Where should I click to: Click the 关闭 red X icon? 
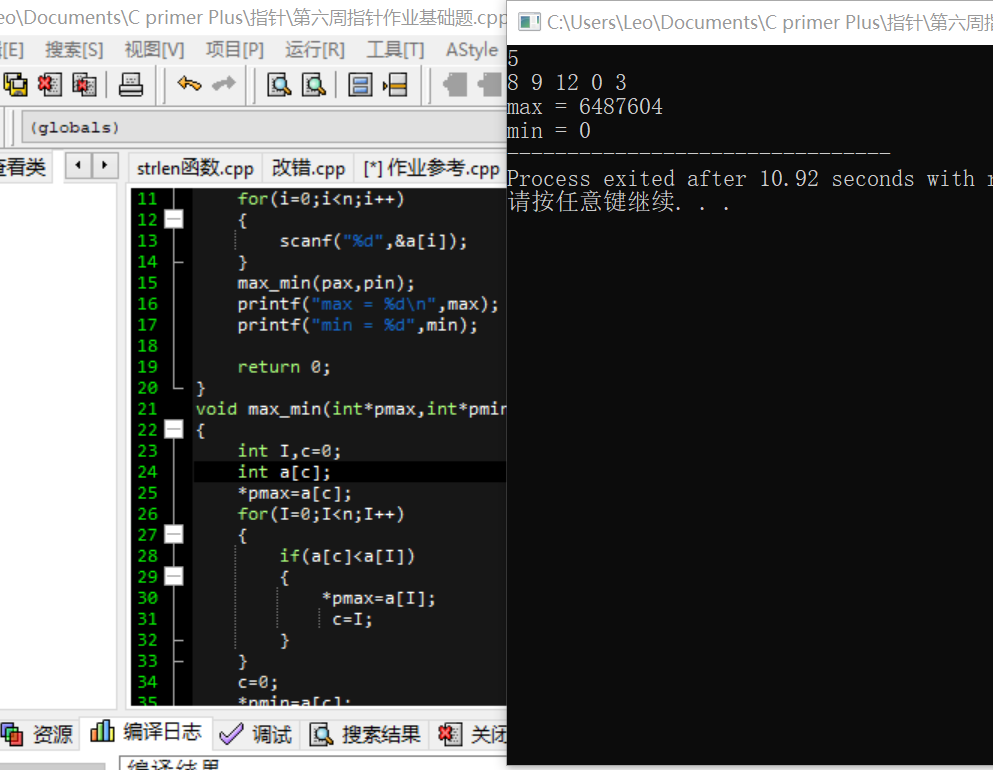(450, 735)
